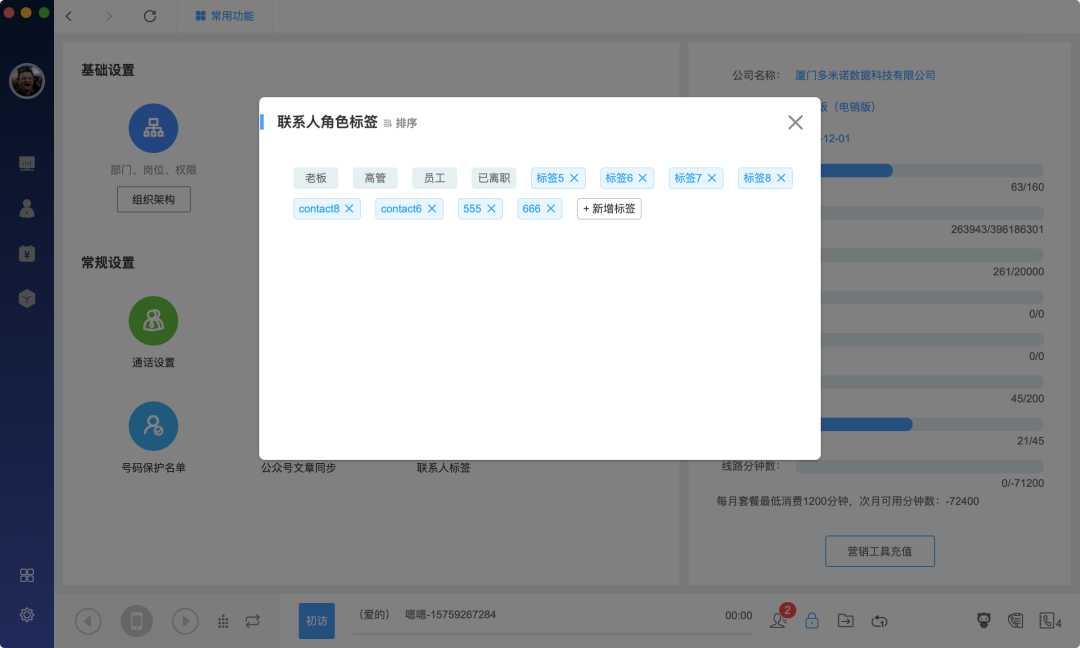Play previous call in bottom bar

click(x=88, y=621)
